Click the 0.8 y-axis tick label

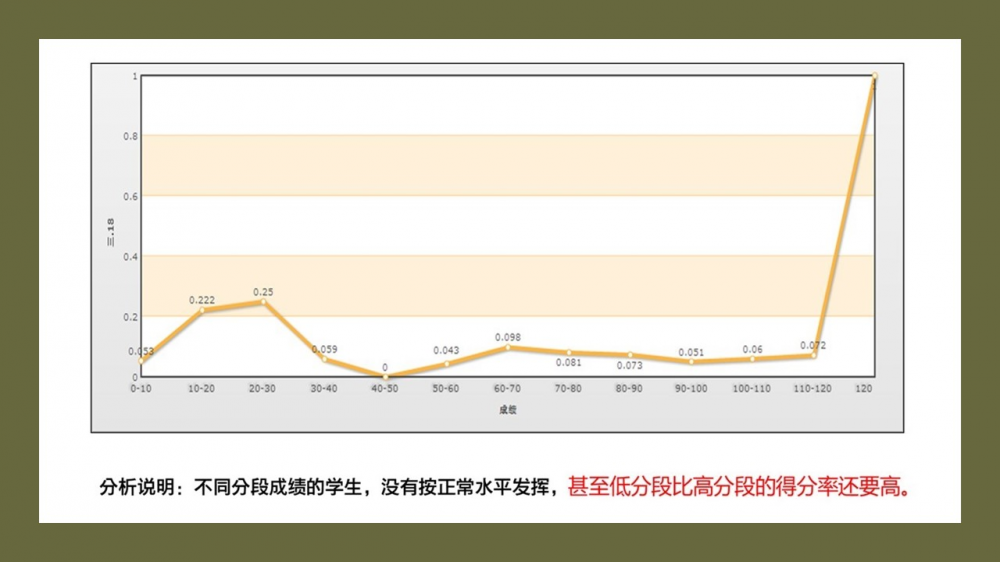pyautogui.click(x=130, y=136)
